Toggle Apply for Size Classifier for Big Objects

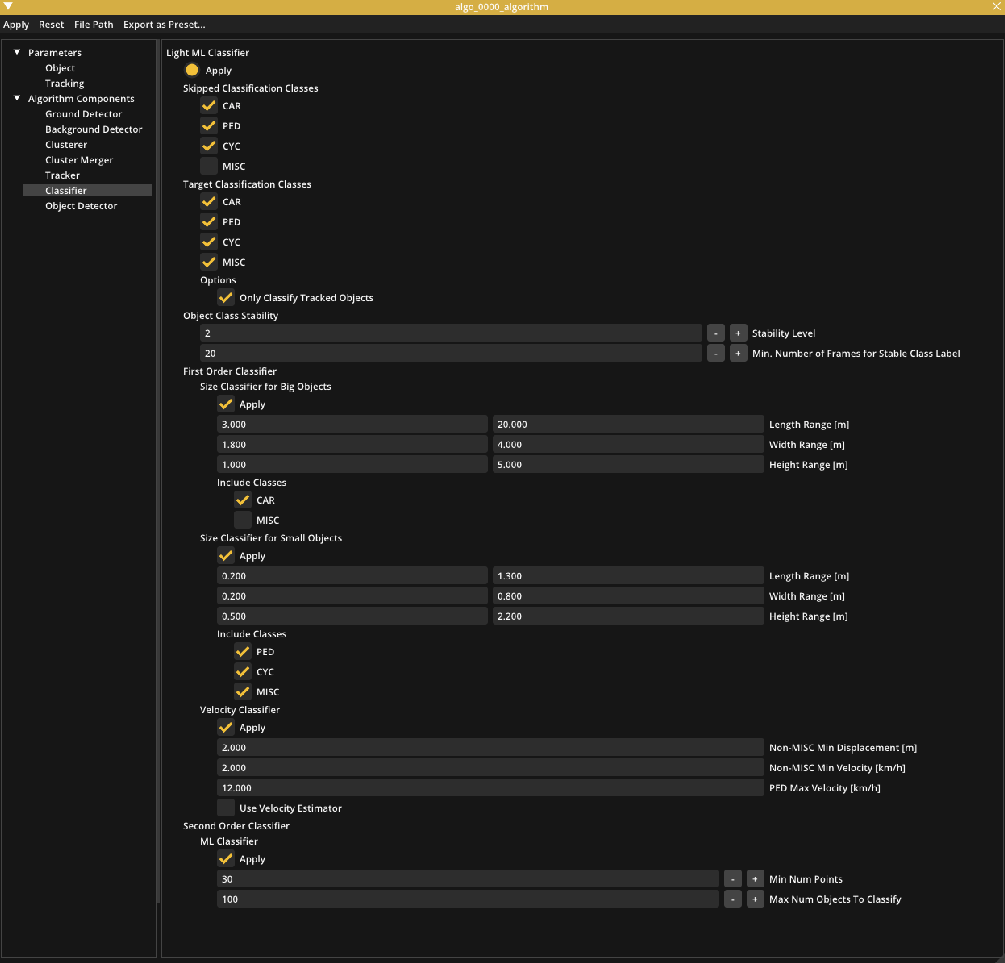(226, 405)
